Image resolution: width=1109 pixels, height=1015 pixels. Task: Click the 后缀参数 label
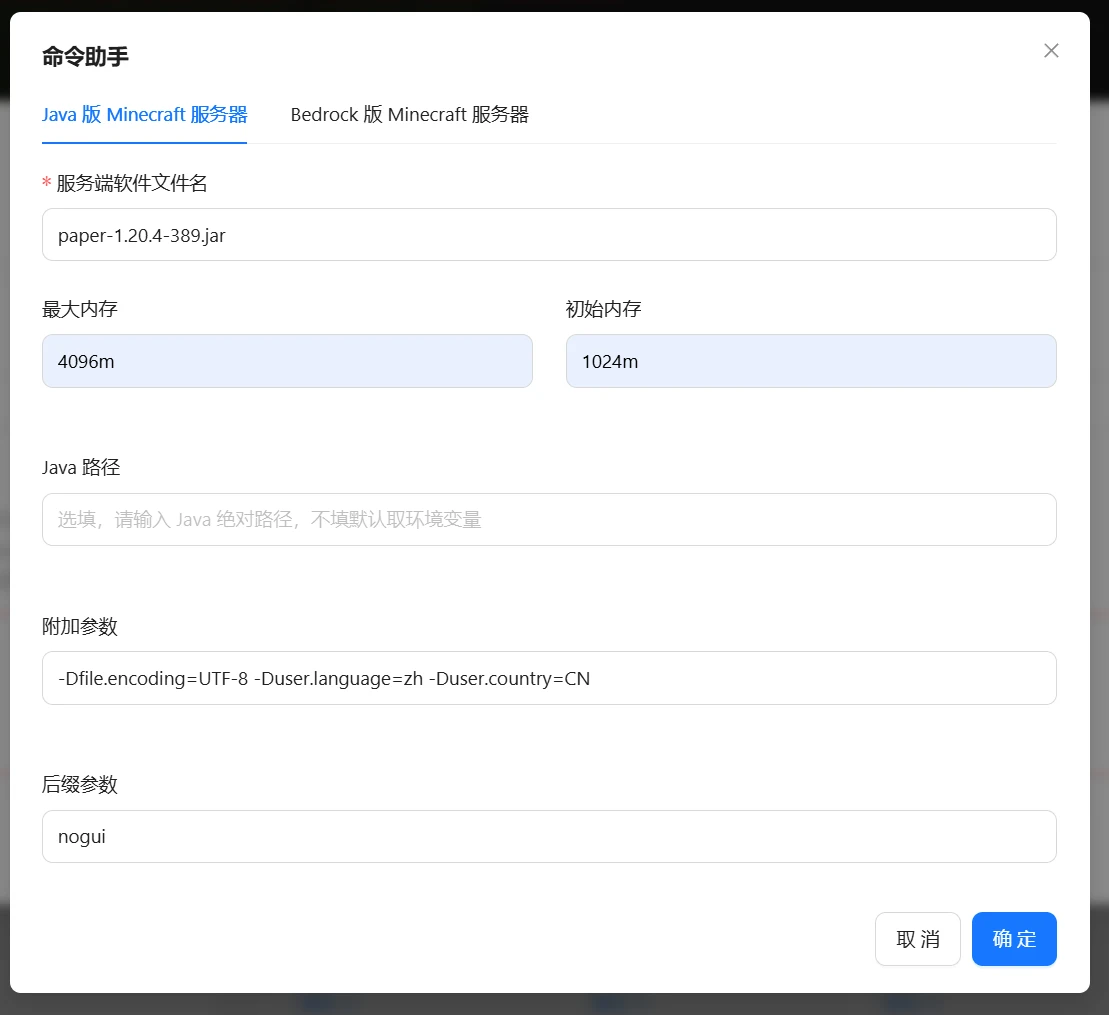tap(80, 784)
